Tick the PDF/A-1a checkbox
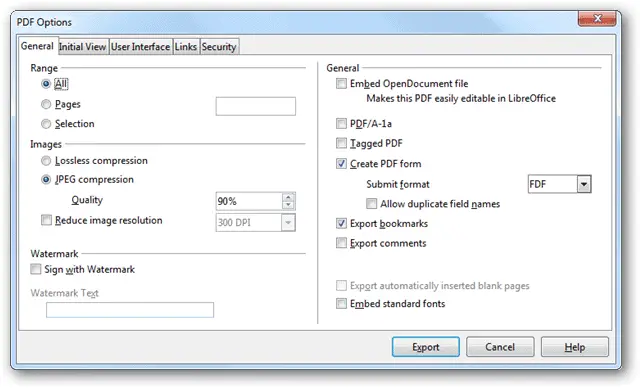 point(341,123)
